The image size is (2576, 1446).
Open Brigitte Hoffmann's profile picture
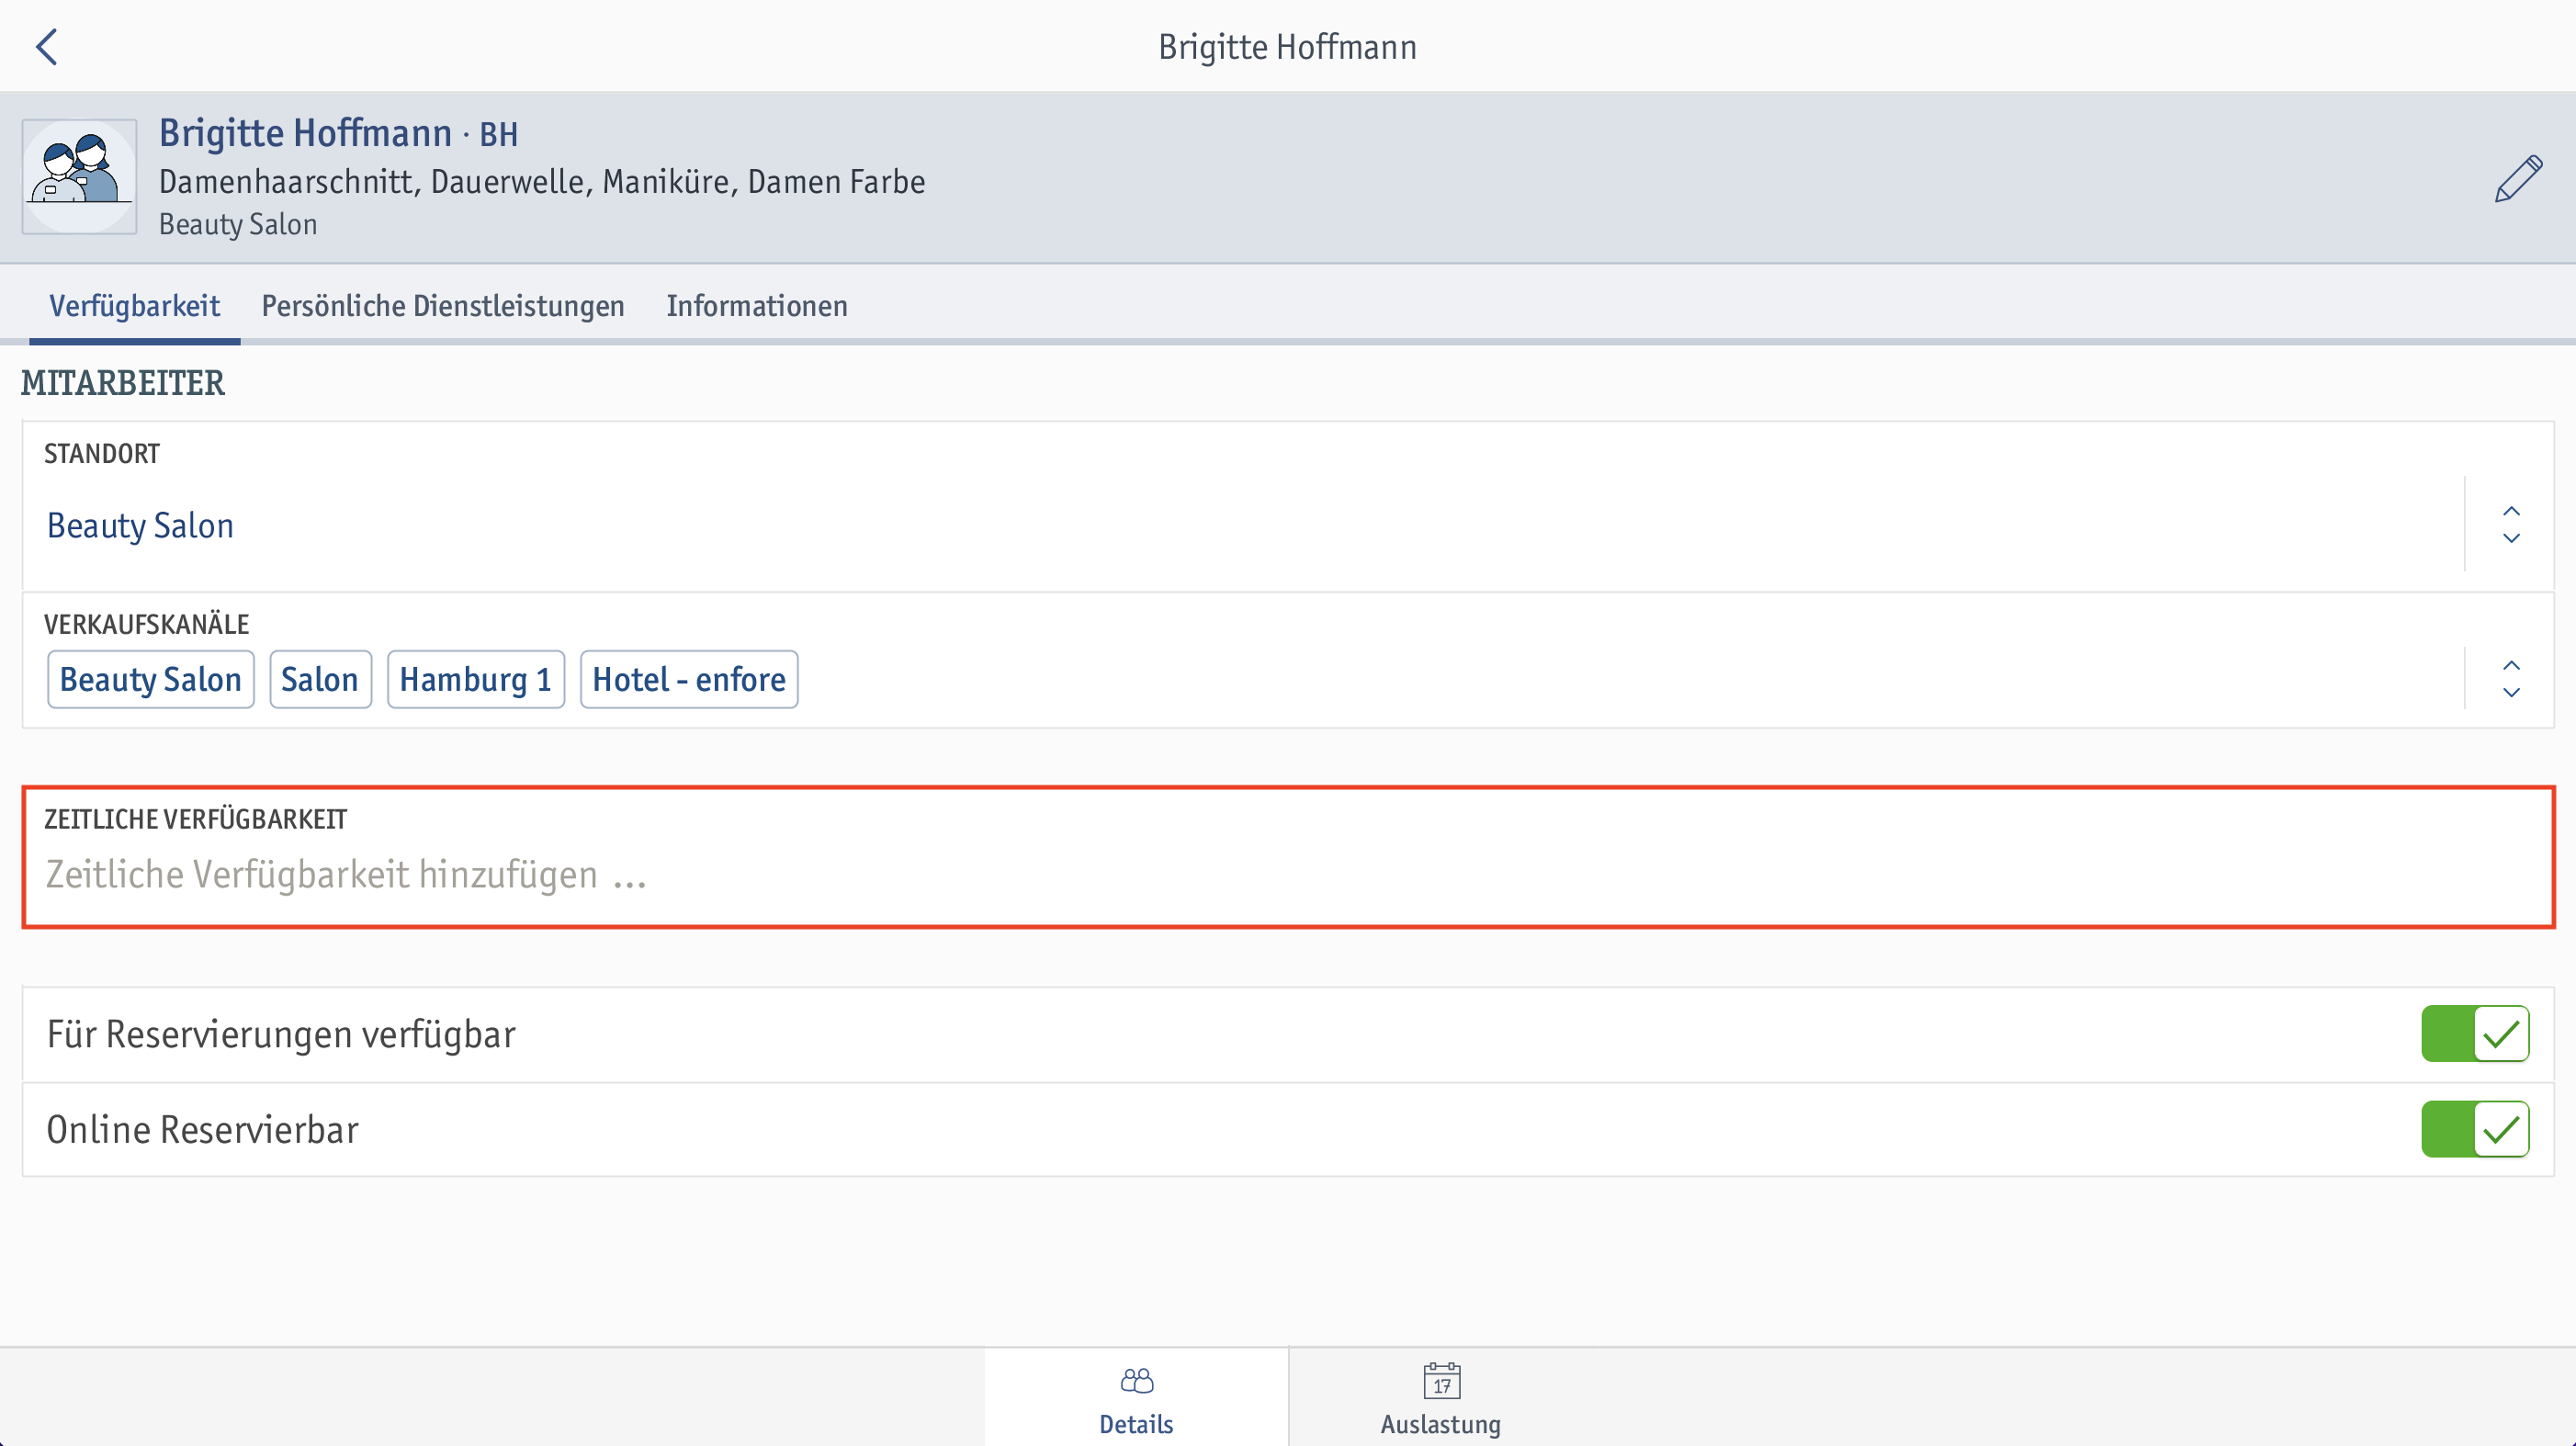click(x=80, y=177)
